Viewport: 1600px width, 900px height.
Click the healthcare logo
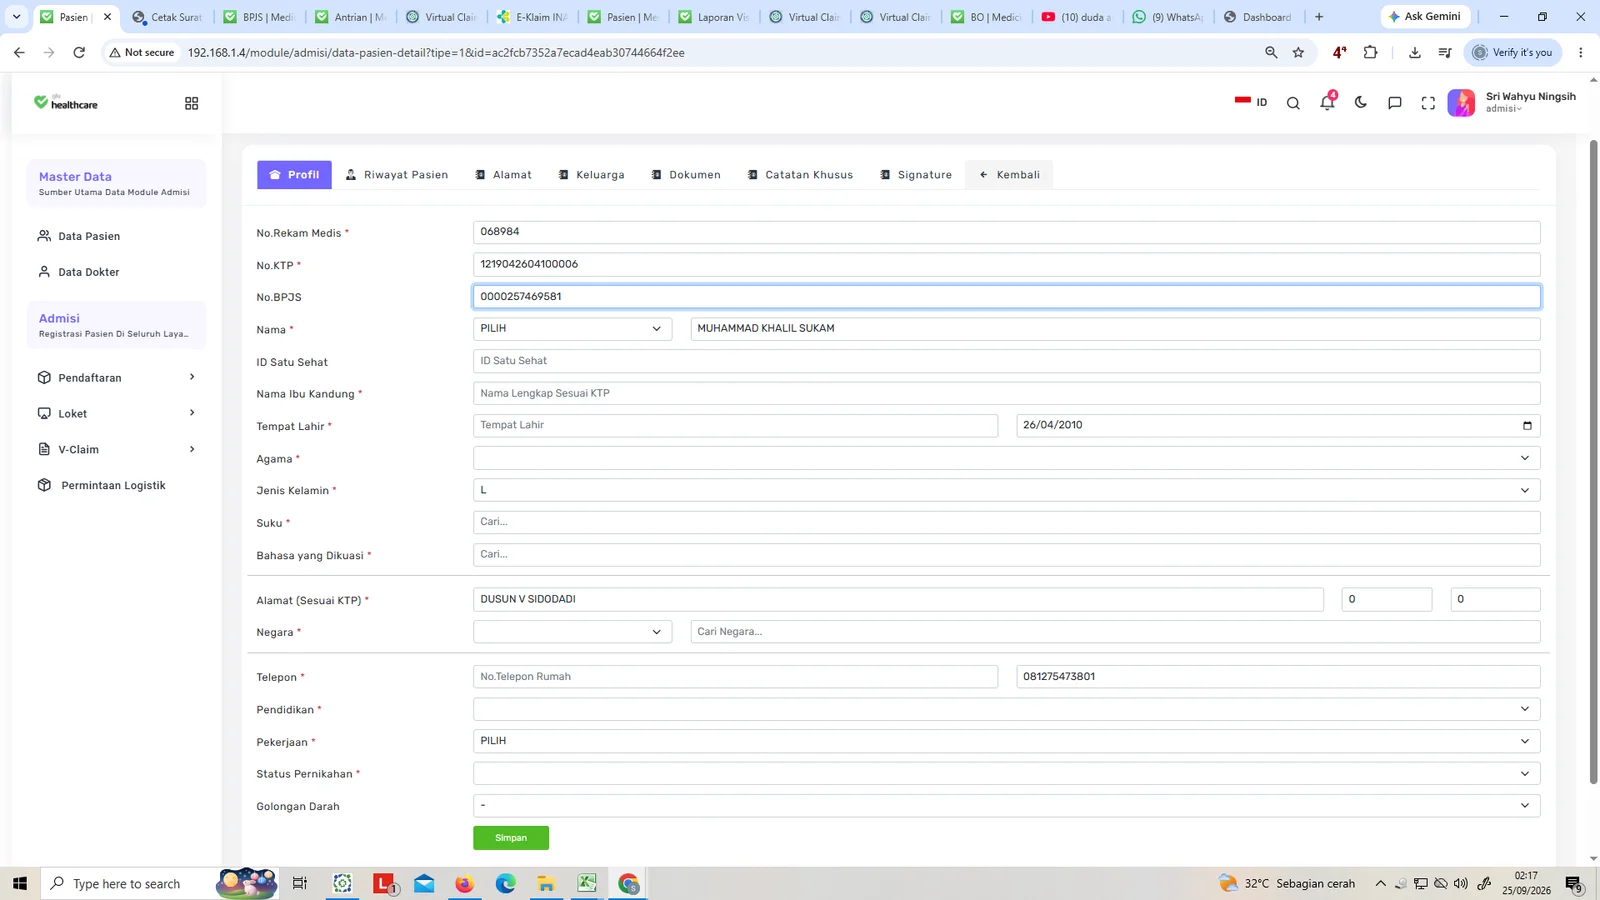pos(66,102)
